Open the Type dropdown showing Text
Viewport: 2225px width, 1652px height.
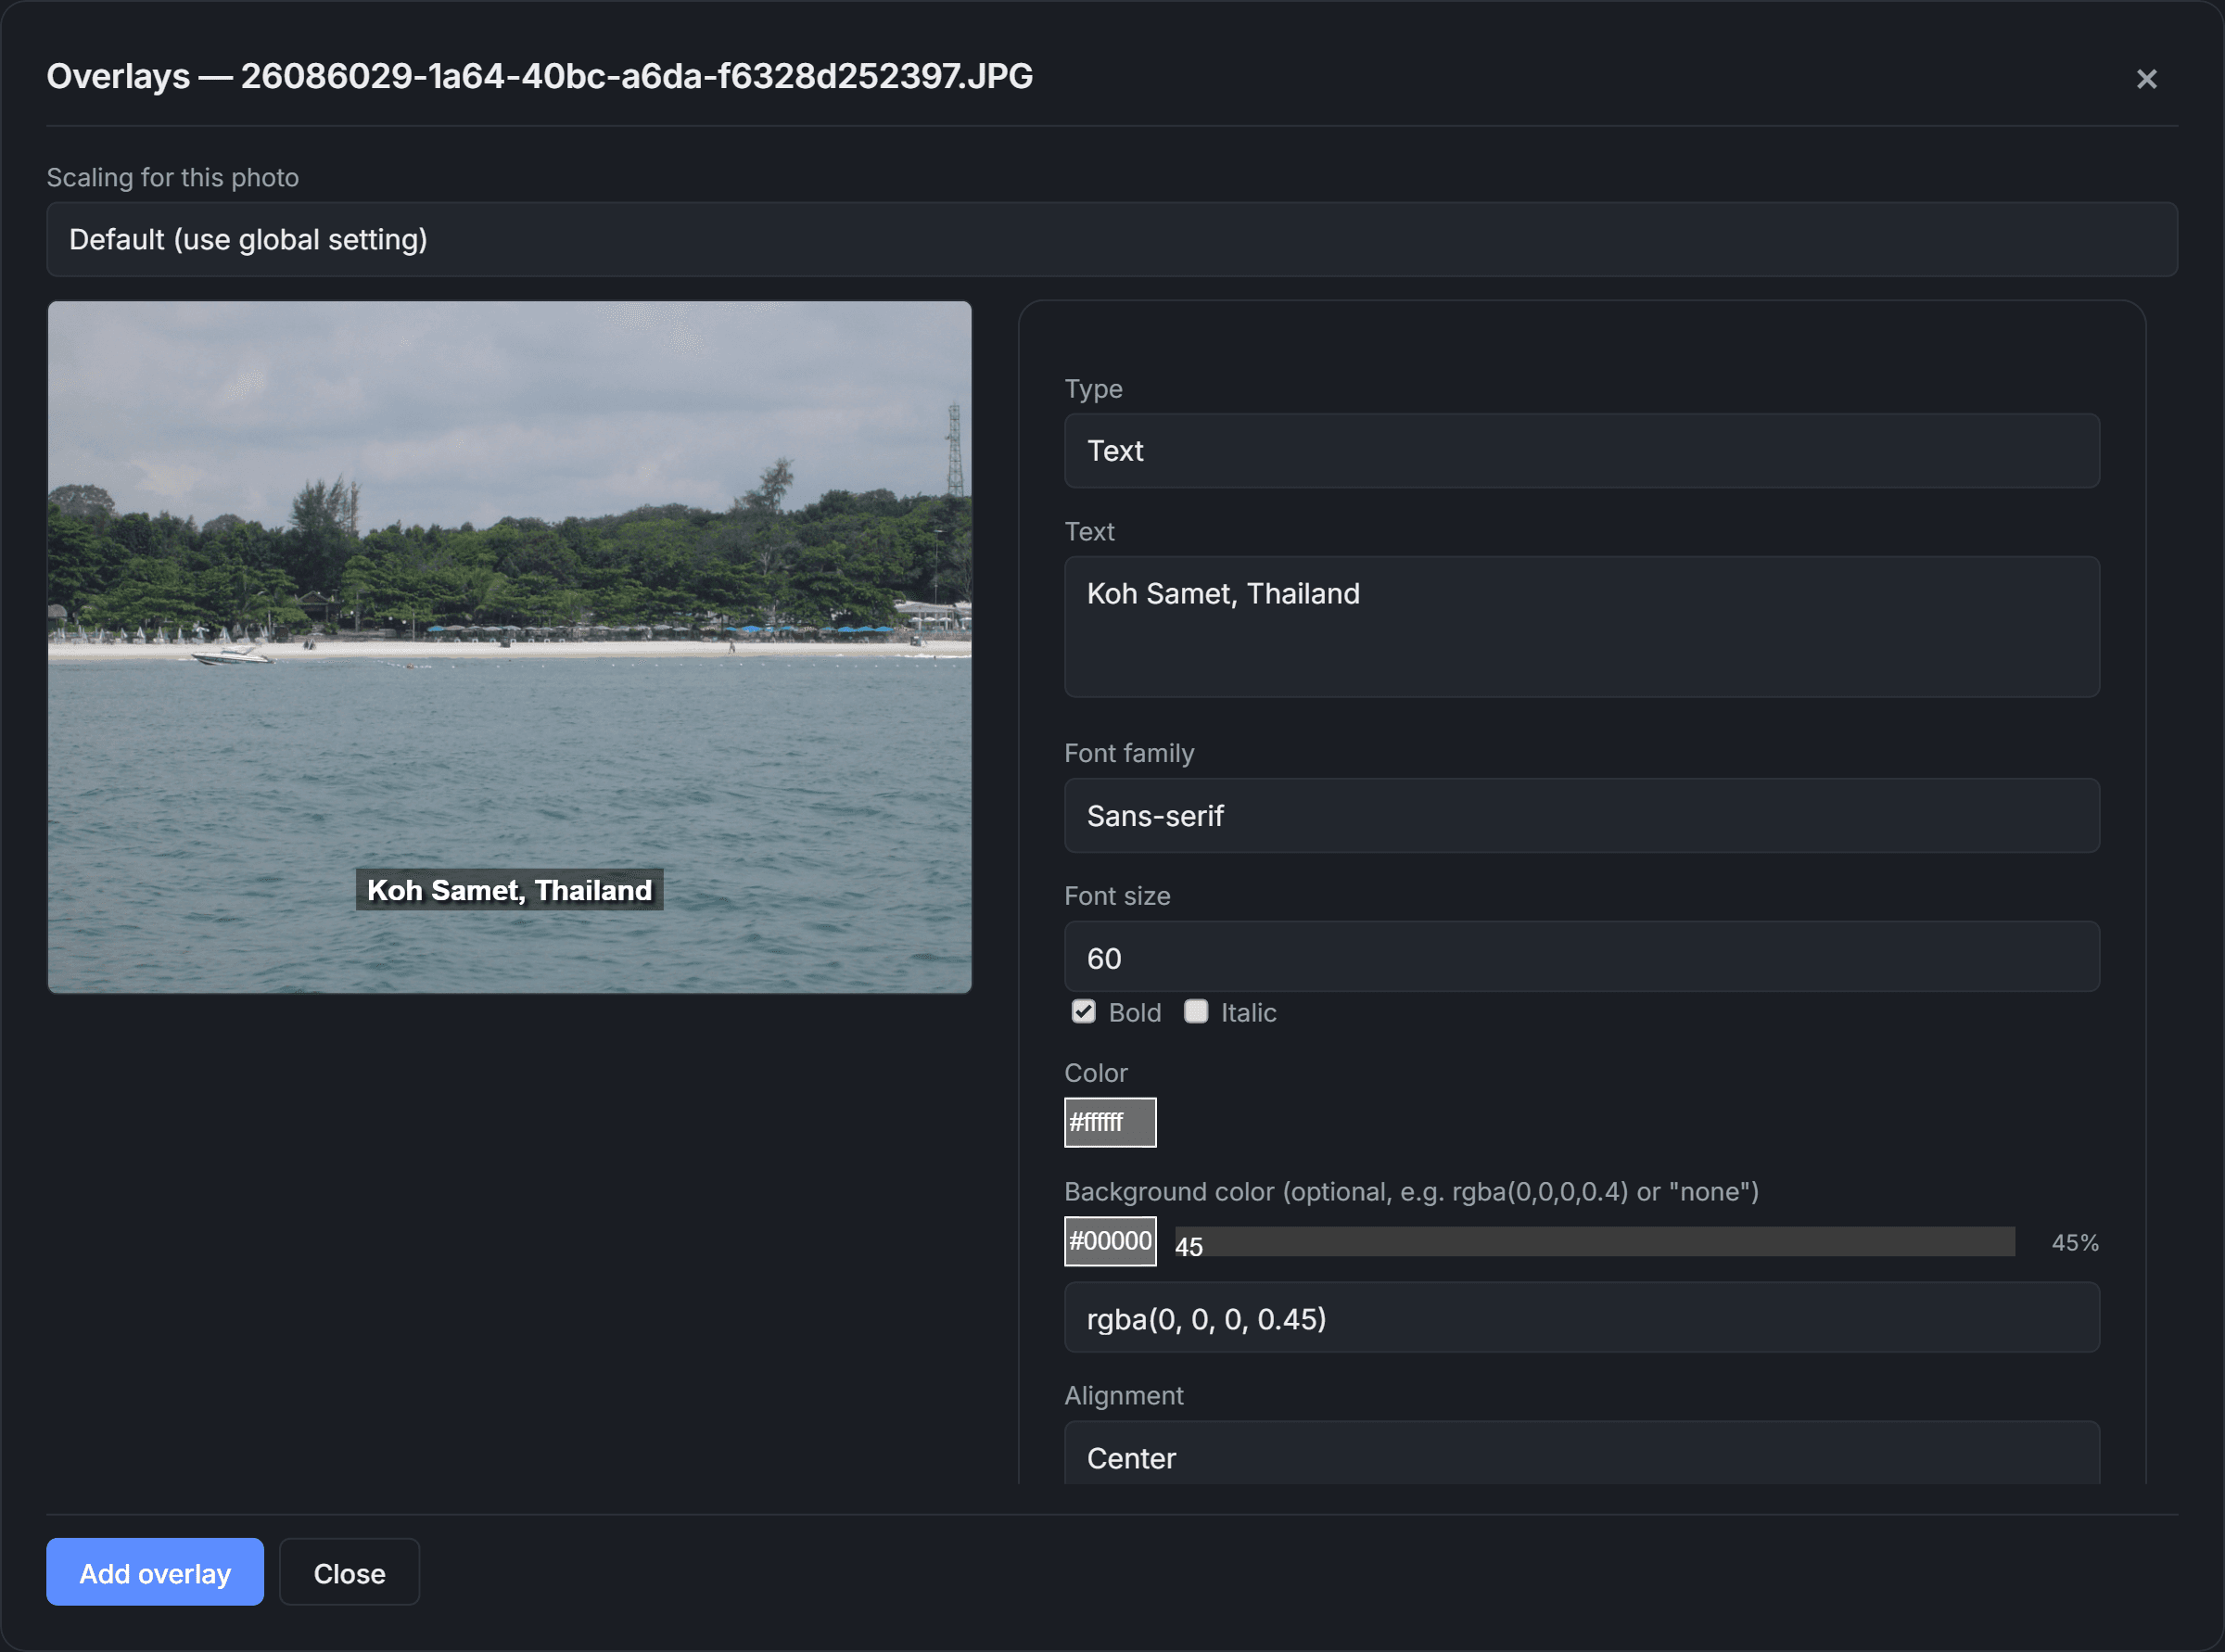[1581, 451]
